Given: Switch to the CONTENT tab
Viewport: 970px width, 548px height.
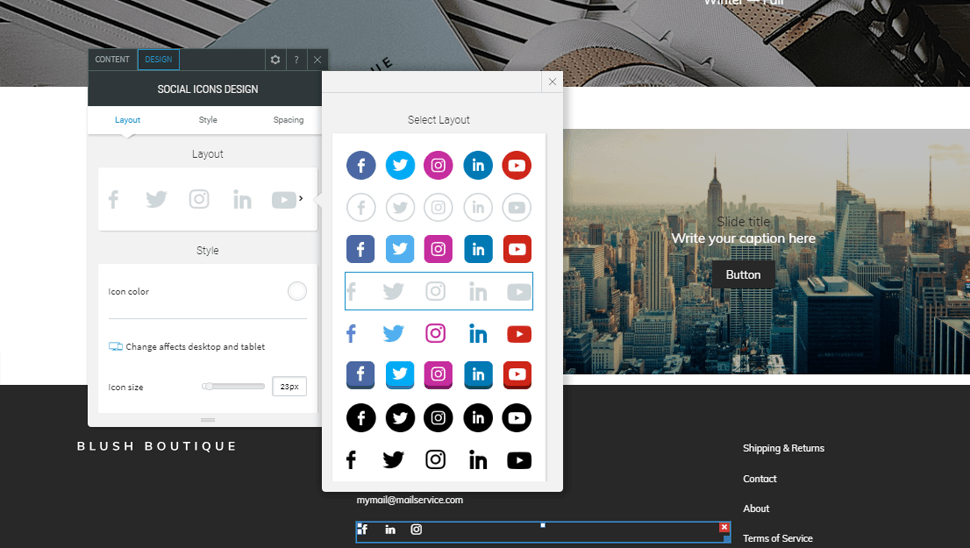Looking at the screenshot, I should (112, 59).
